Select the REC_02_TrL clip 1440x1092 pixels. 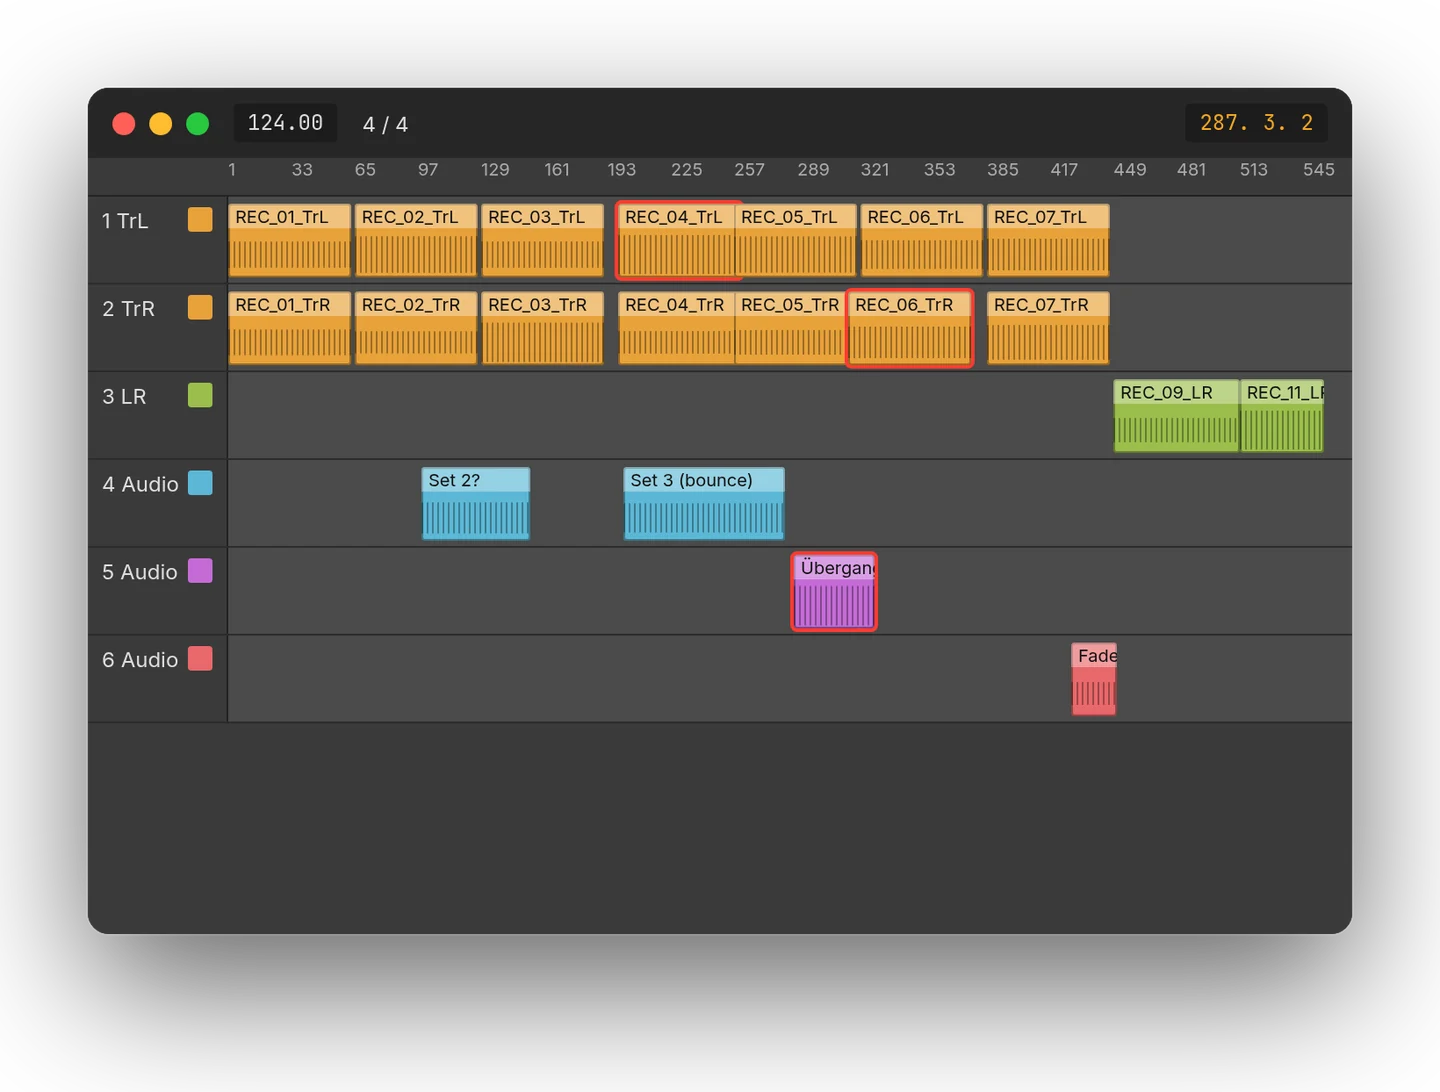click(416, 240)
